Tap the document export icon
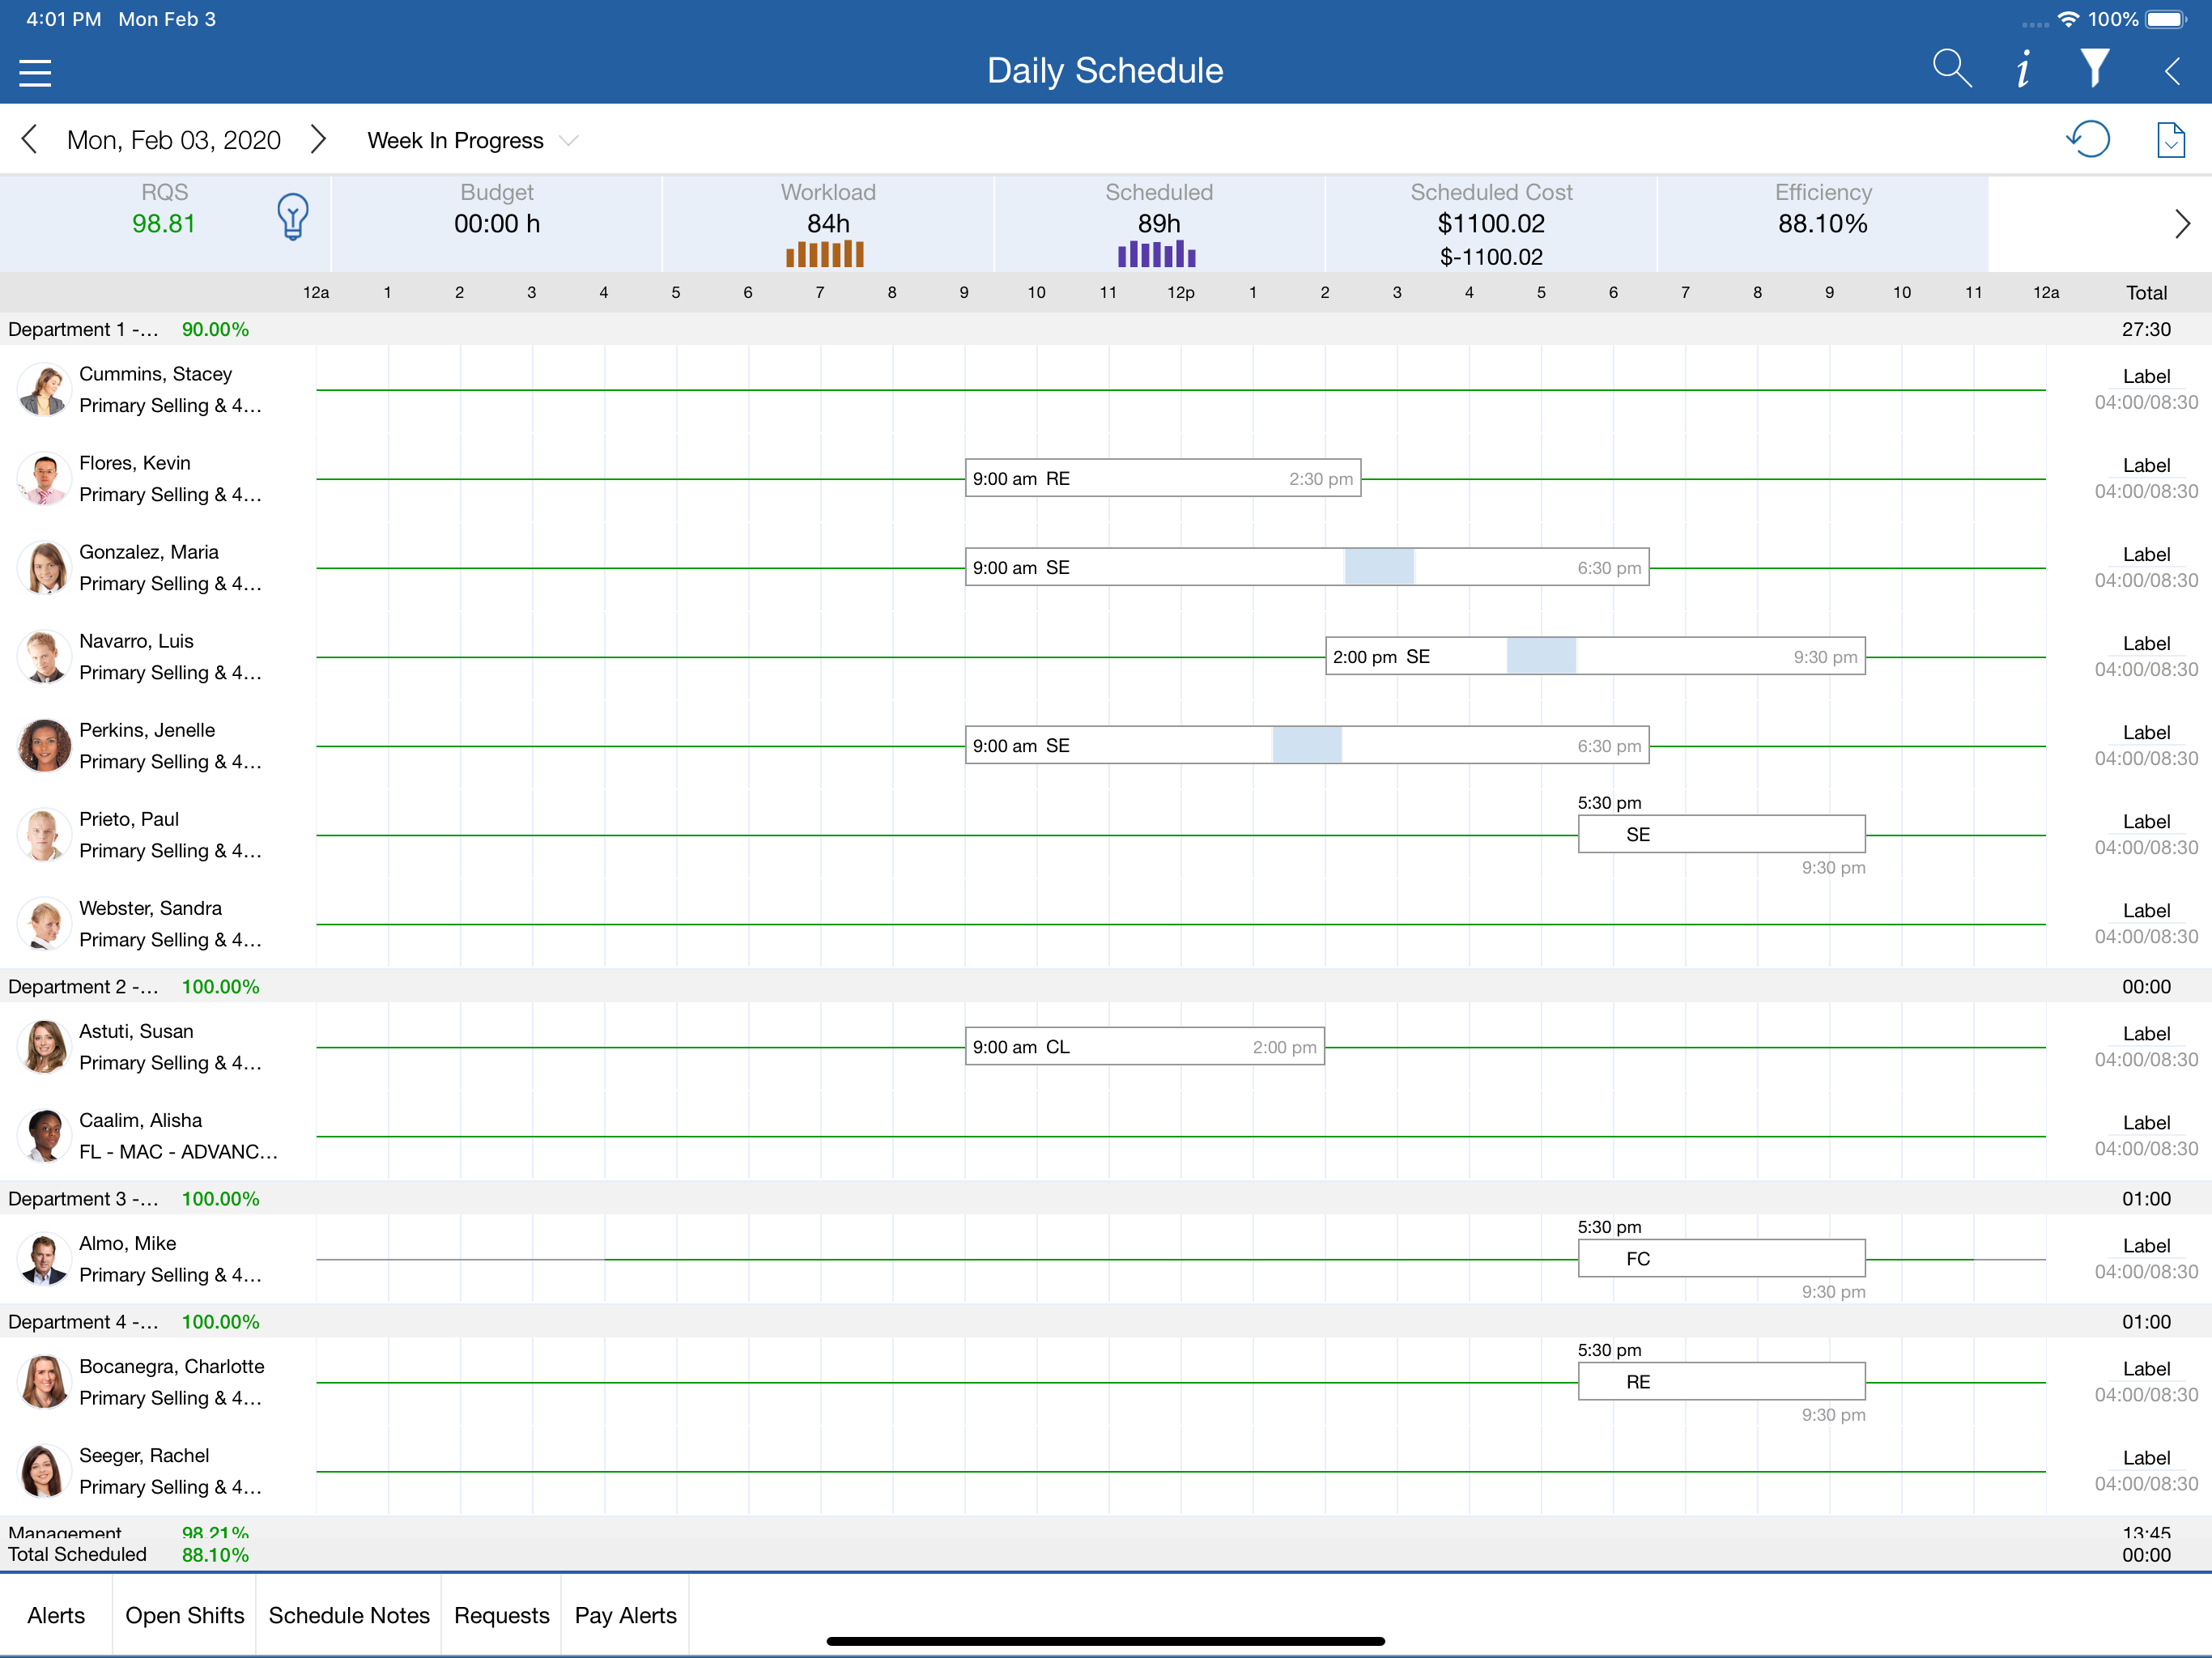 (x=2170, y=140)
